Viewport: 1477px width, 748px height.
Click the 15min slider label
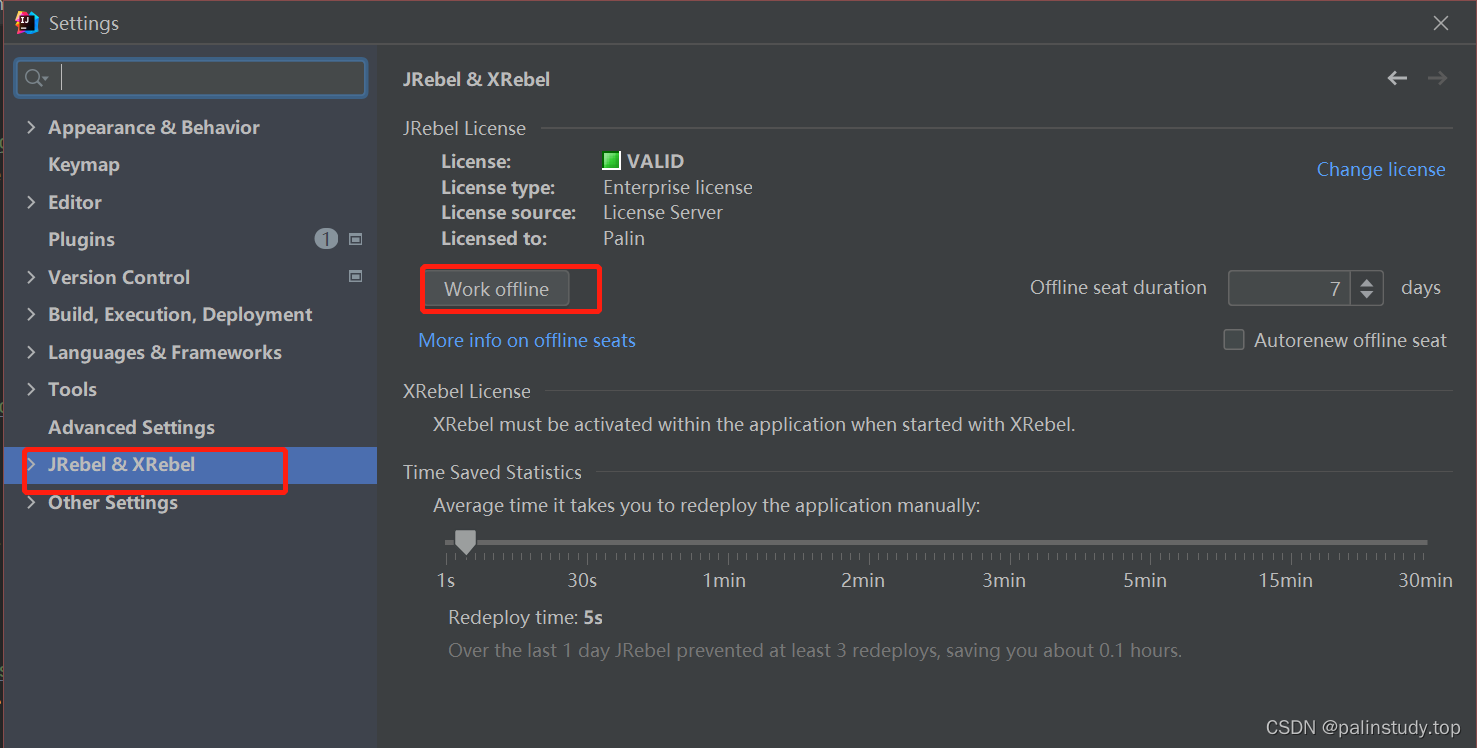(1285, 580)
